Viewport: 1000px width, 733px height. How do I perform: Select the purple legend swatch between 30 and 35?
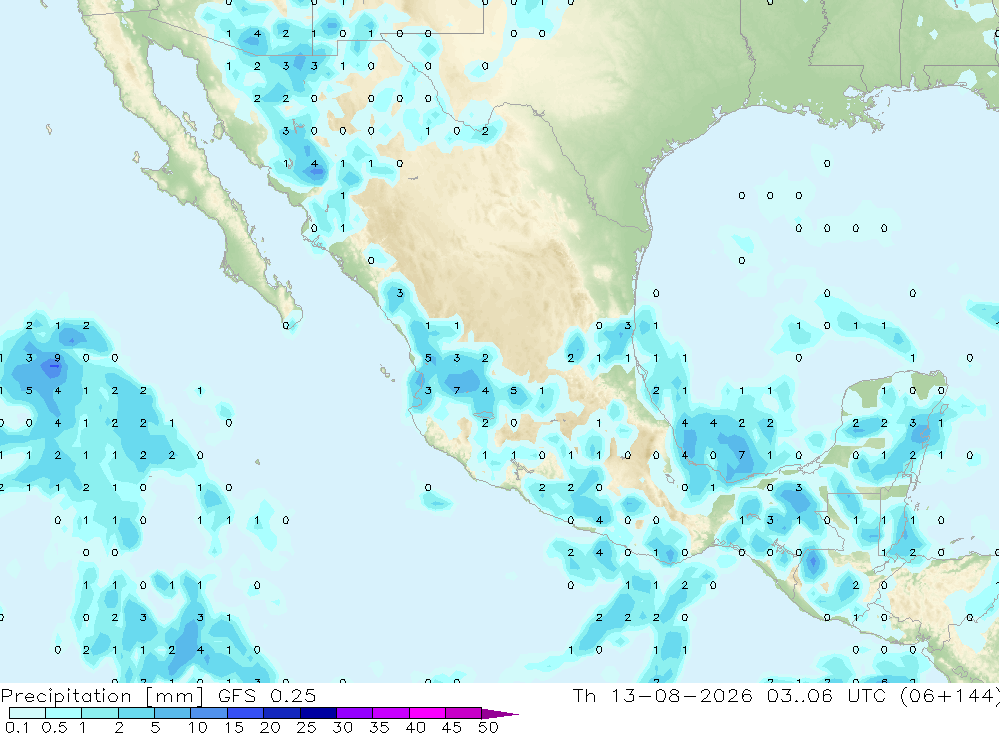click(354, 713)
